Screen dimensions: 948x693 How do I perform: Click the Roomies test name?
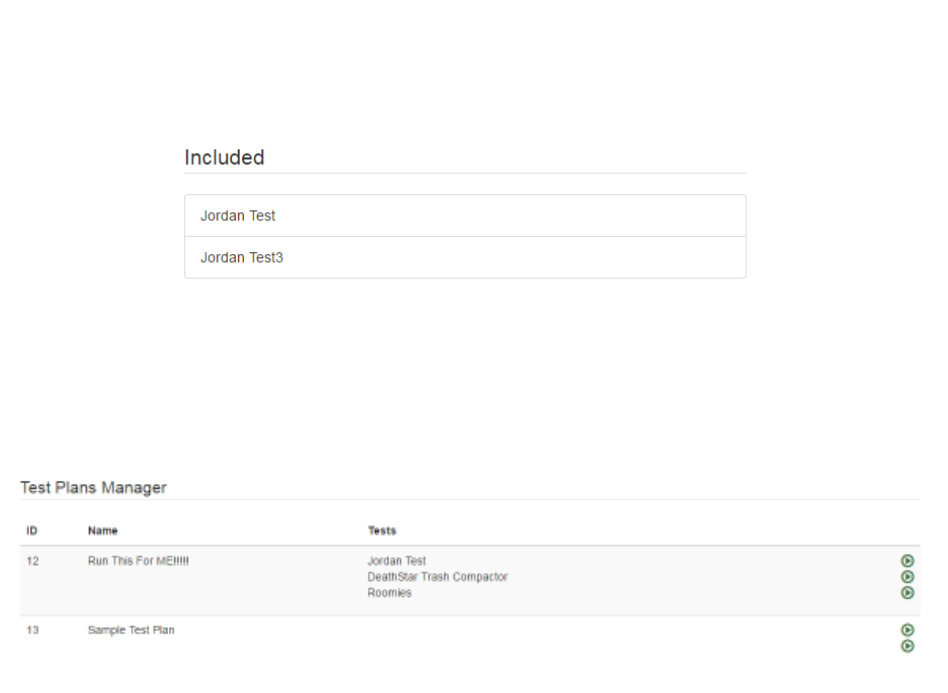tap(389, 593)
